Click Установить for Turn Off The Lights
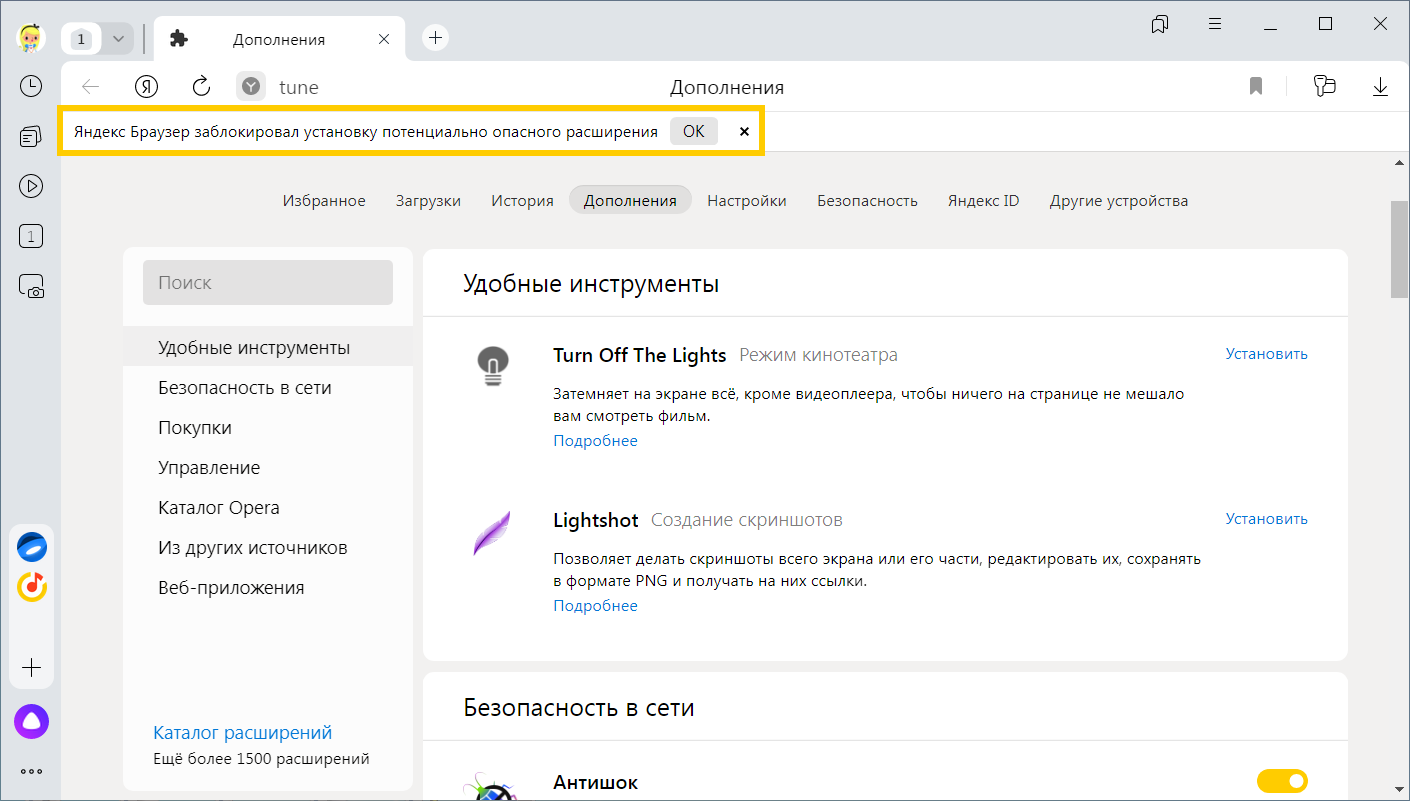The height and width of the screenshot is (801, 1410). click(x=1266, y=354)
